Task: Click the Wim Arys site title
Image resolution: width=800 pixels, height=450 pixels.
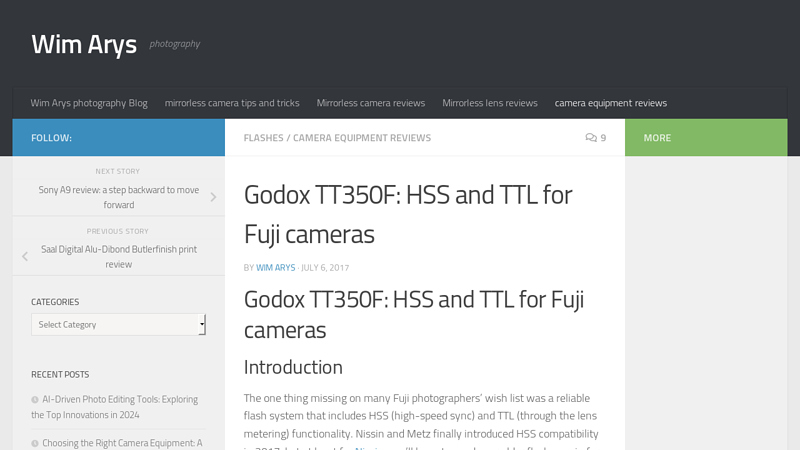Action: [84, 44]
